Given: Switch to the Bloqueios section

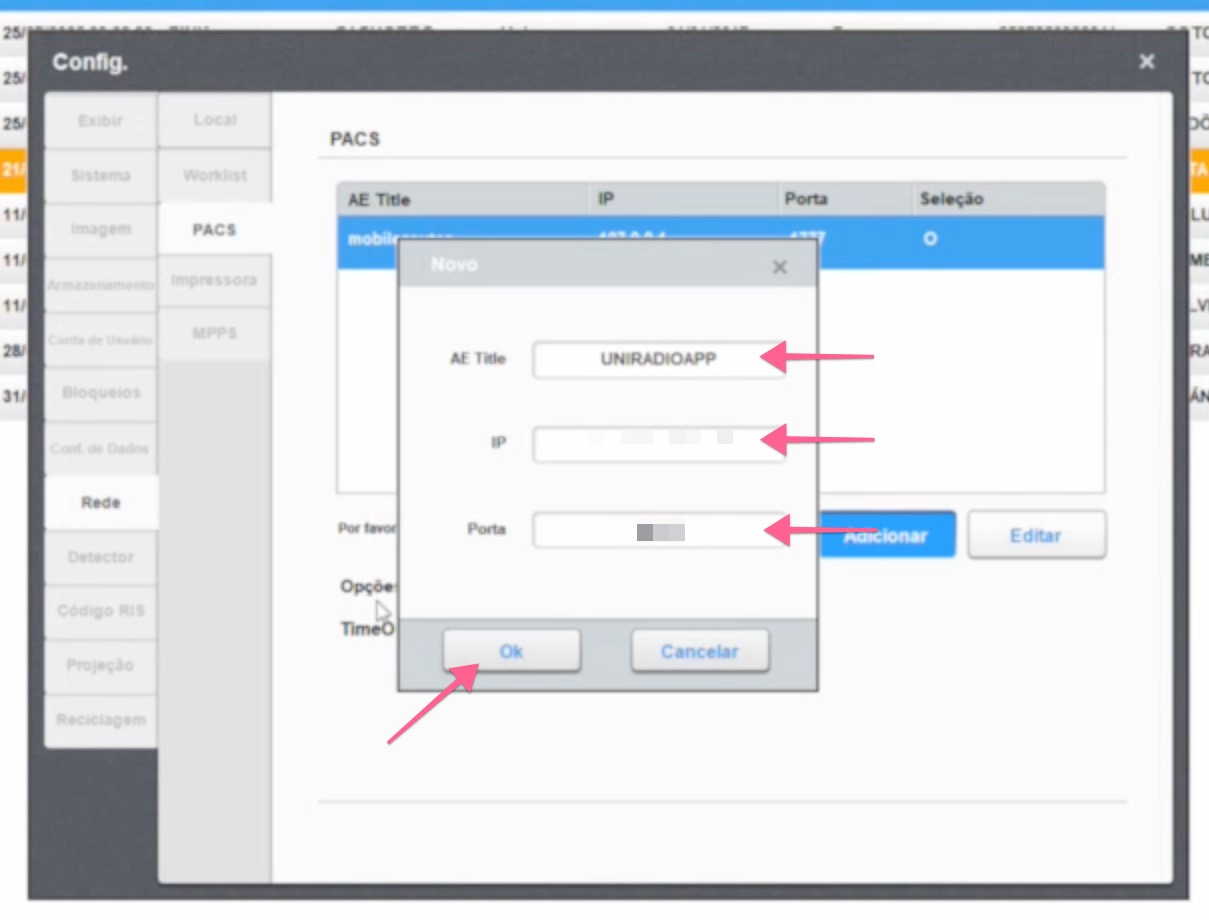Looking at the screenshot, I should coord(100,393).
